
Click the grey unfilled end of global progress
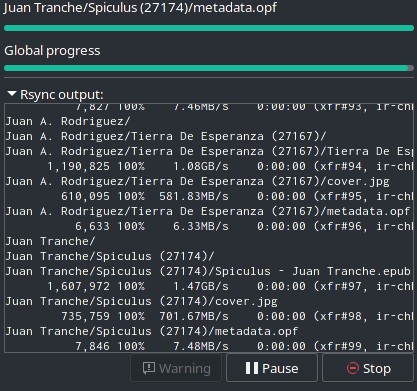pyautogui.click(x=411, y=68)
